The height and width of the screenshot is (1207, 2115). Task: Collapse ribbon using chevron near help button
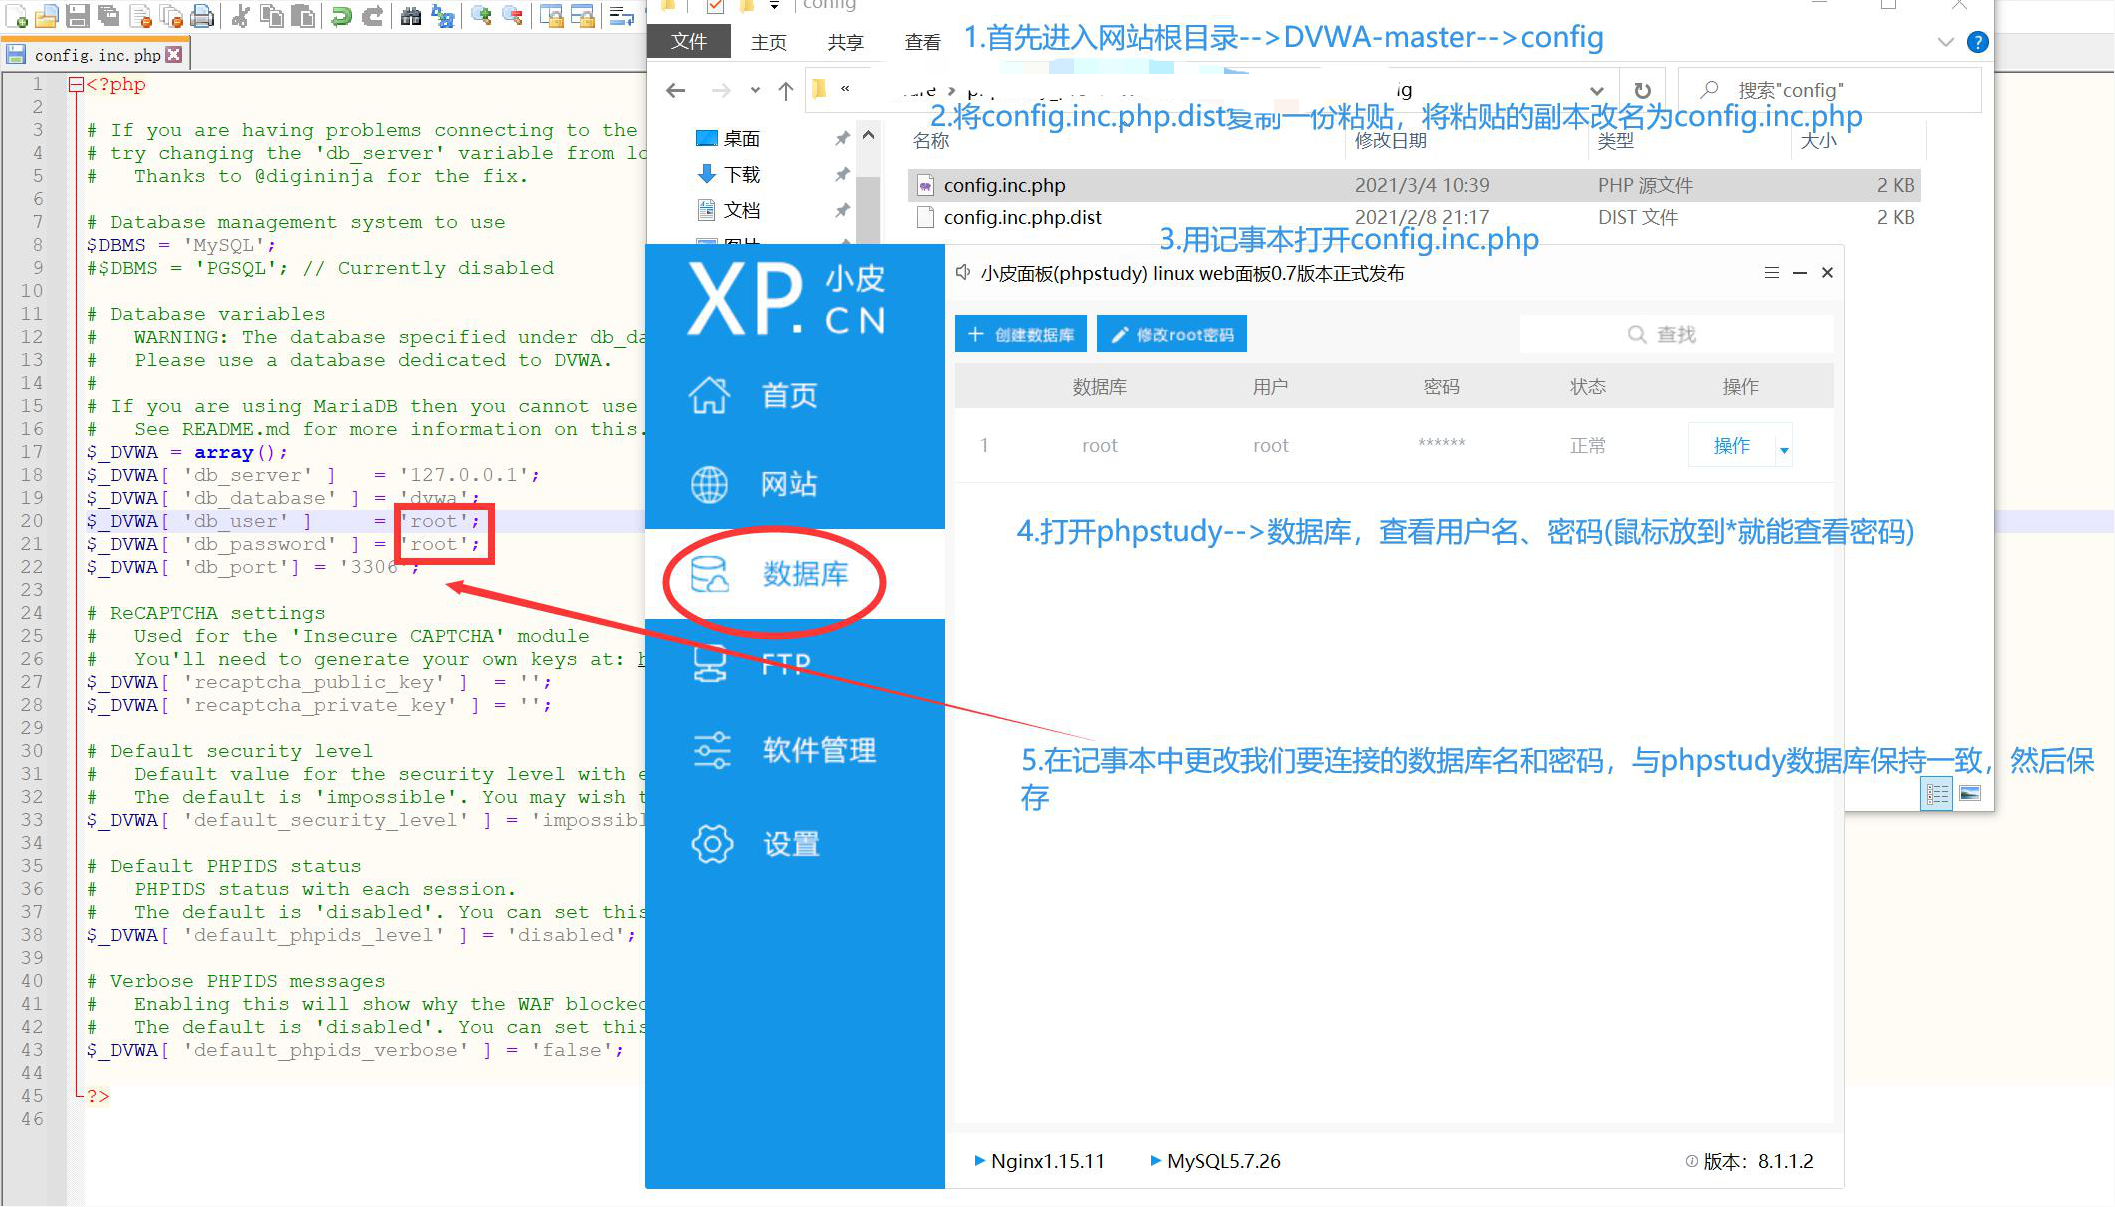point(1946,42)
